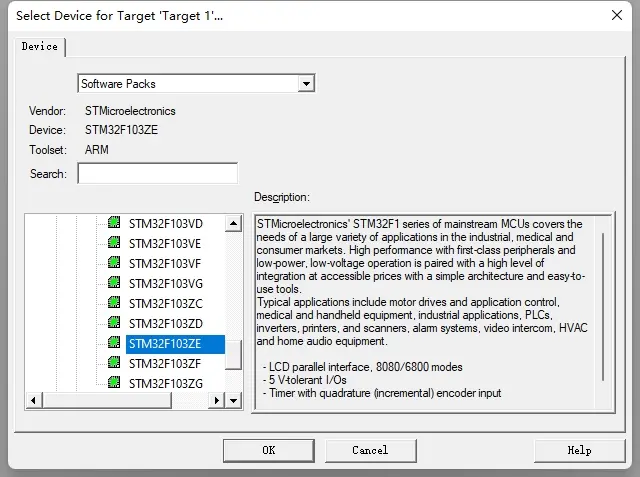
Task: Click the device list vertical scrollbar thumb
Action: click(233, 355)
